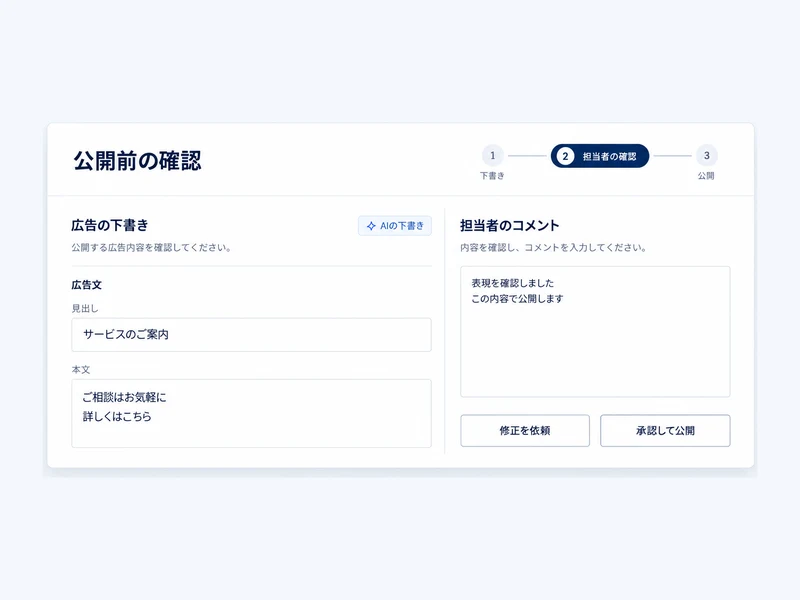Click the 修正を依頼 button

click(525, 431)
